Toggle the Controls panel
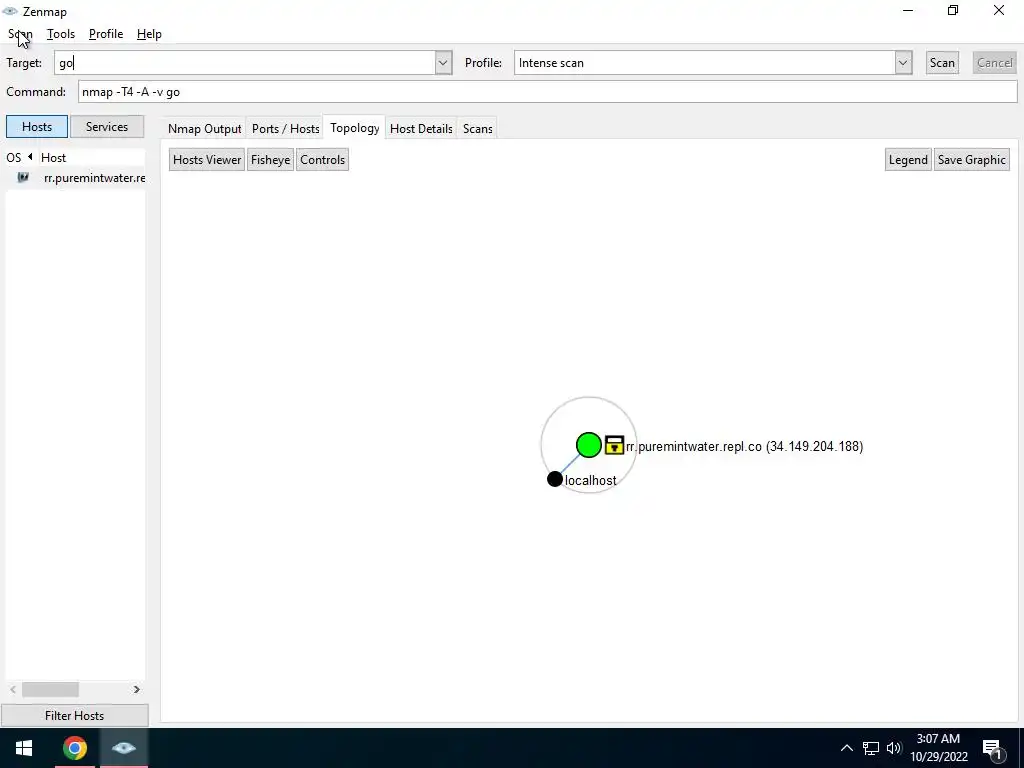1024x768 pixels. click(x=322, y=160)
